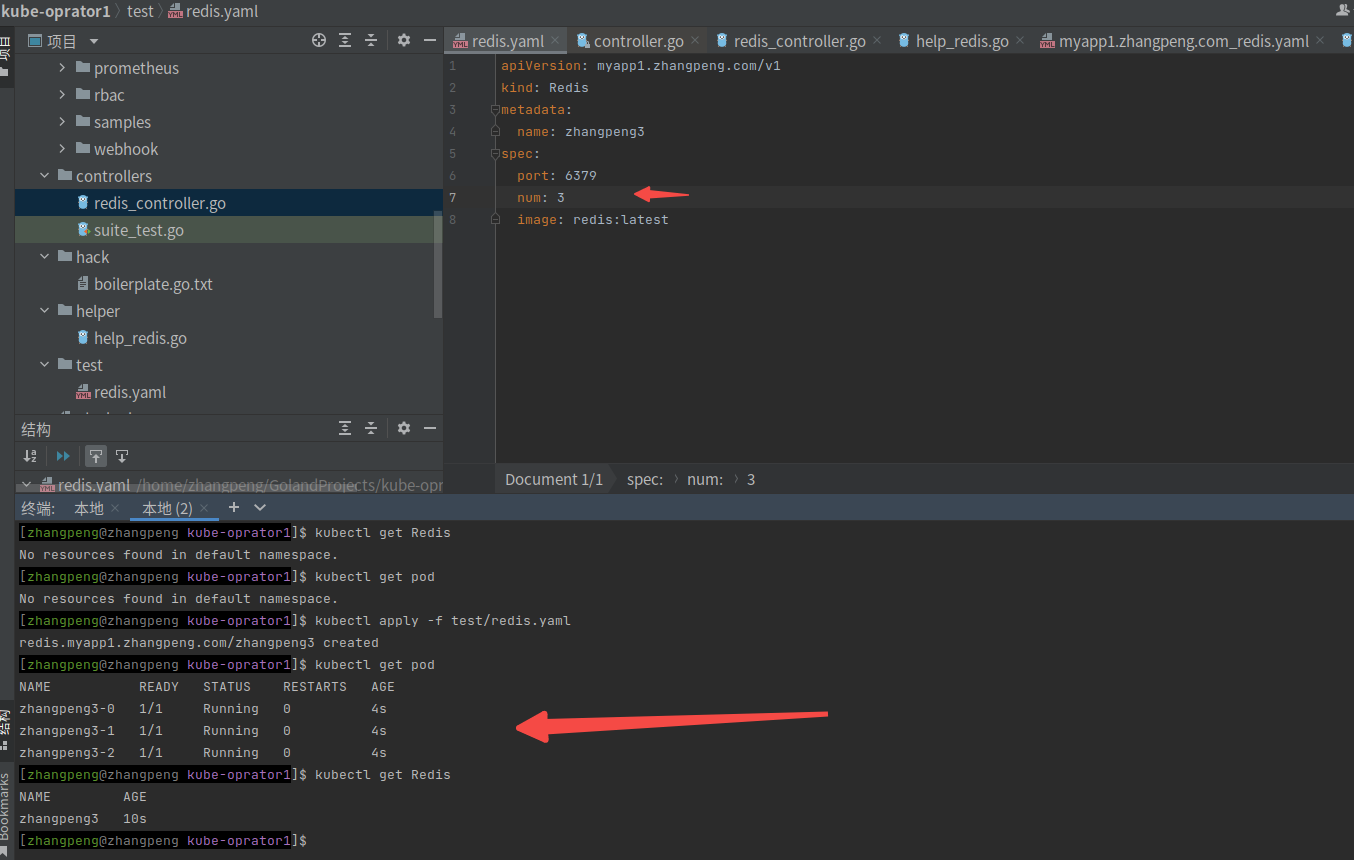Click Document 1/1 in editor footer
This screenshot has width=1354, height=860.
click(554, 479)
